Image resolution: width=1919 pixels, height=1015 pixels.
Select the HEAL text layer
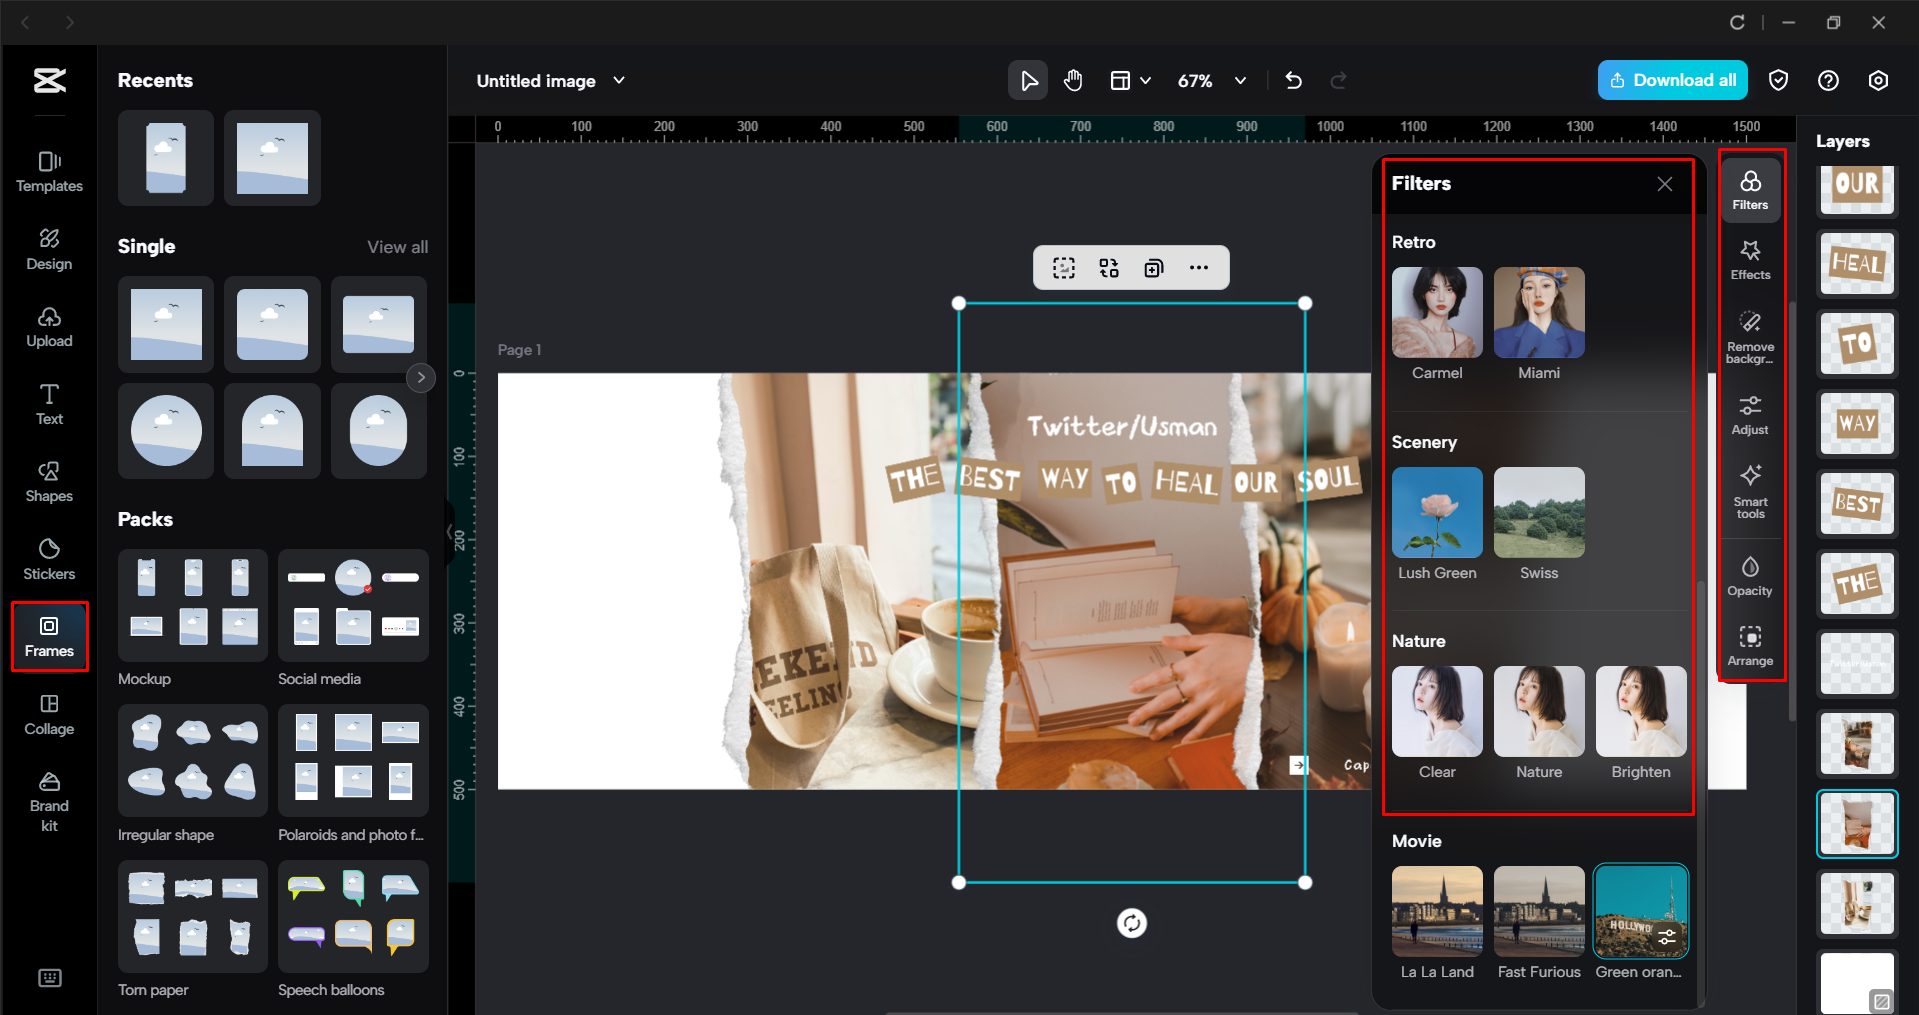pos(1857,264)
